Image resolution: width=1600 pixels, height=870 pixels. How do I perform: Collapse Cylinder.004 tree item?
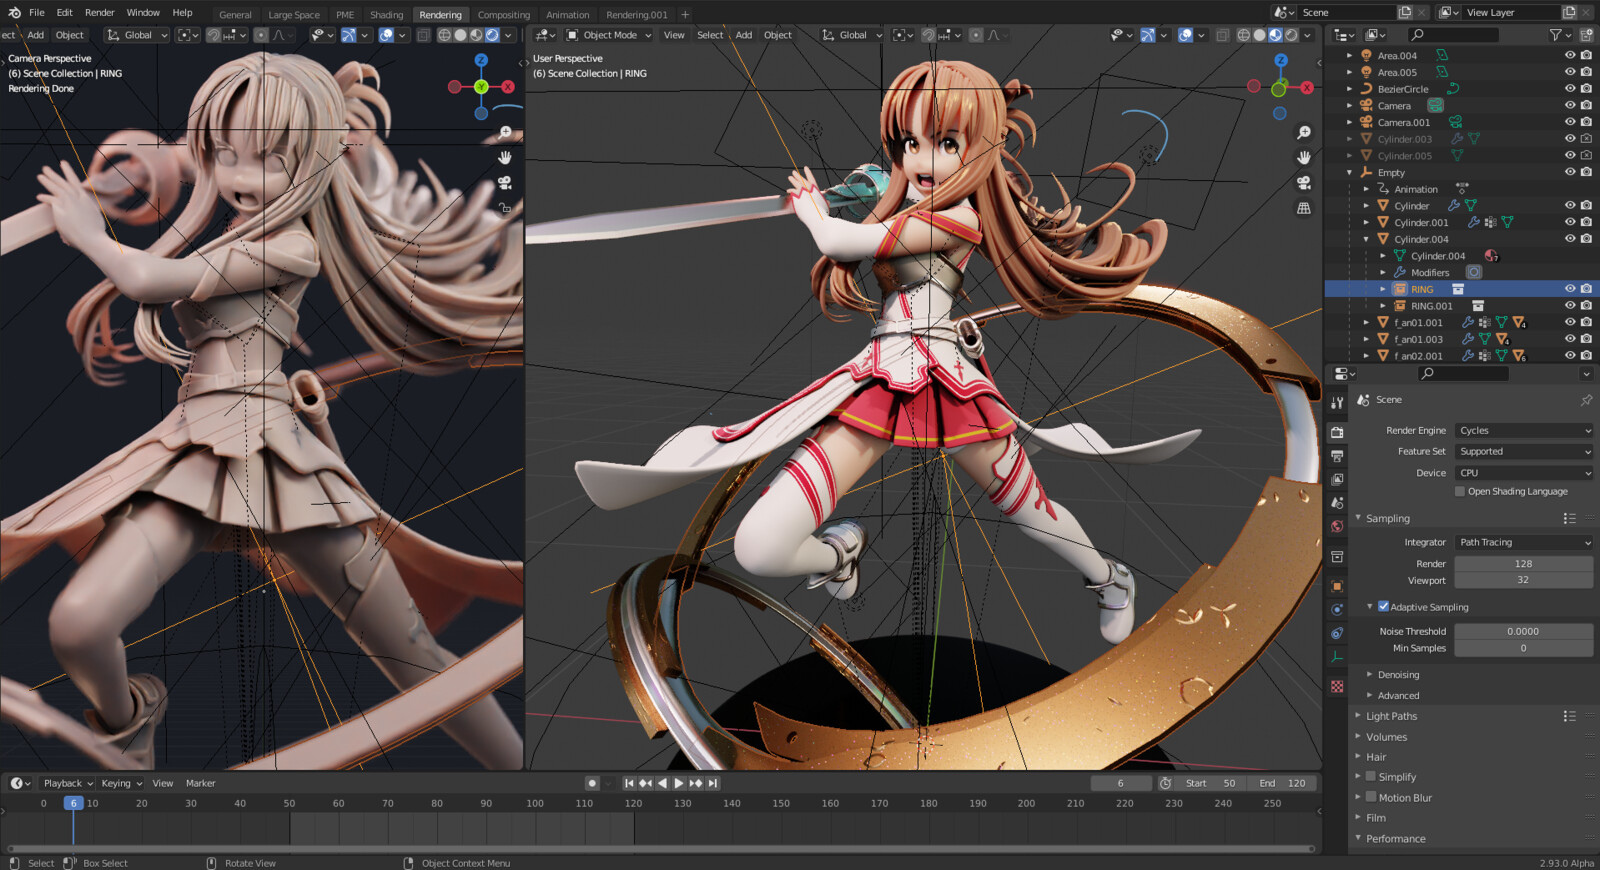1366,239
